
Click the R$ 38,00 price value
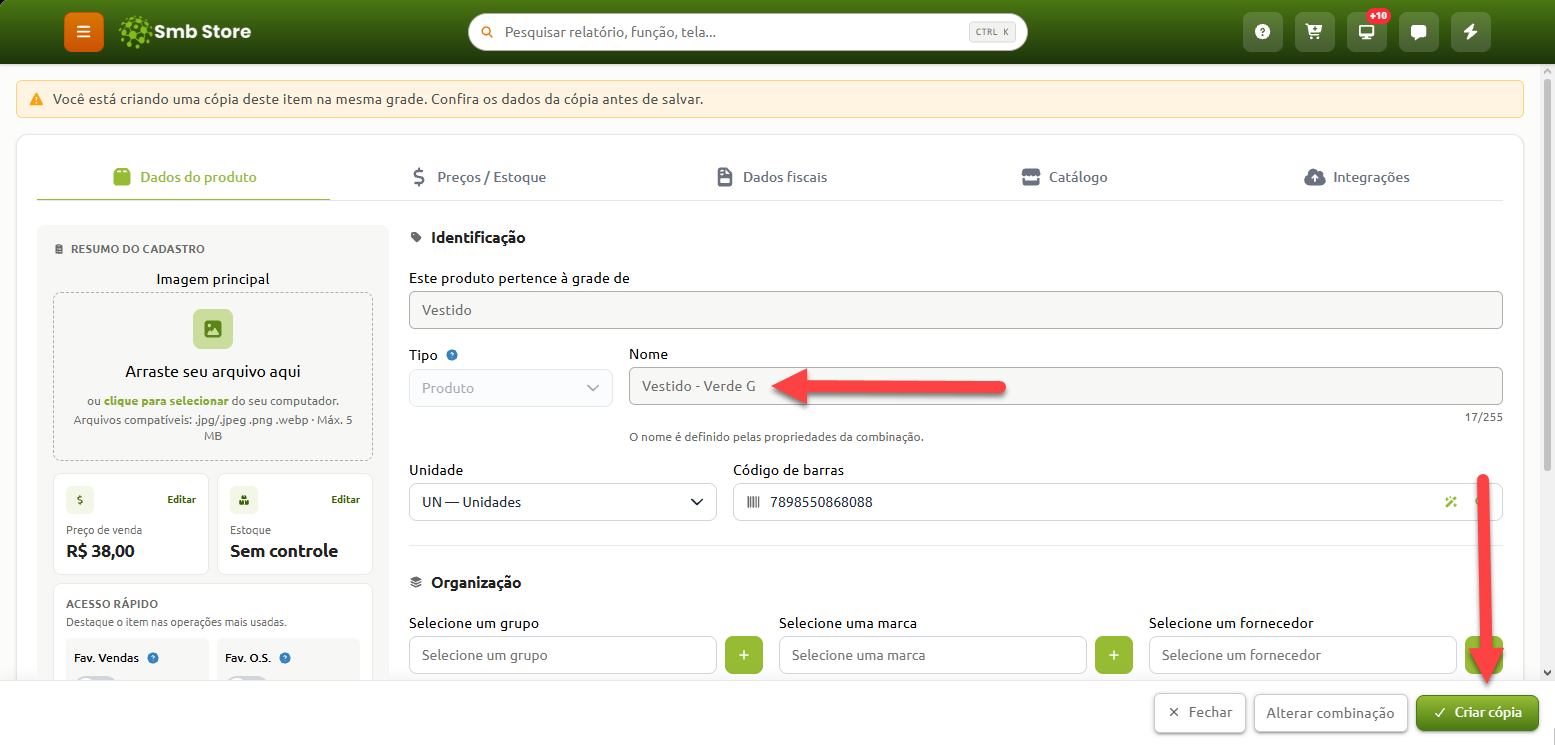coord(100,551)
